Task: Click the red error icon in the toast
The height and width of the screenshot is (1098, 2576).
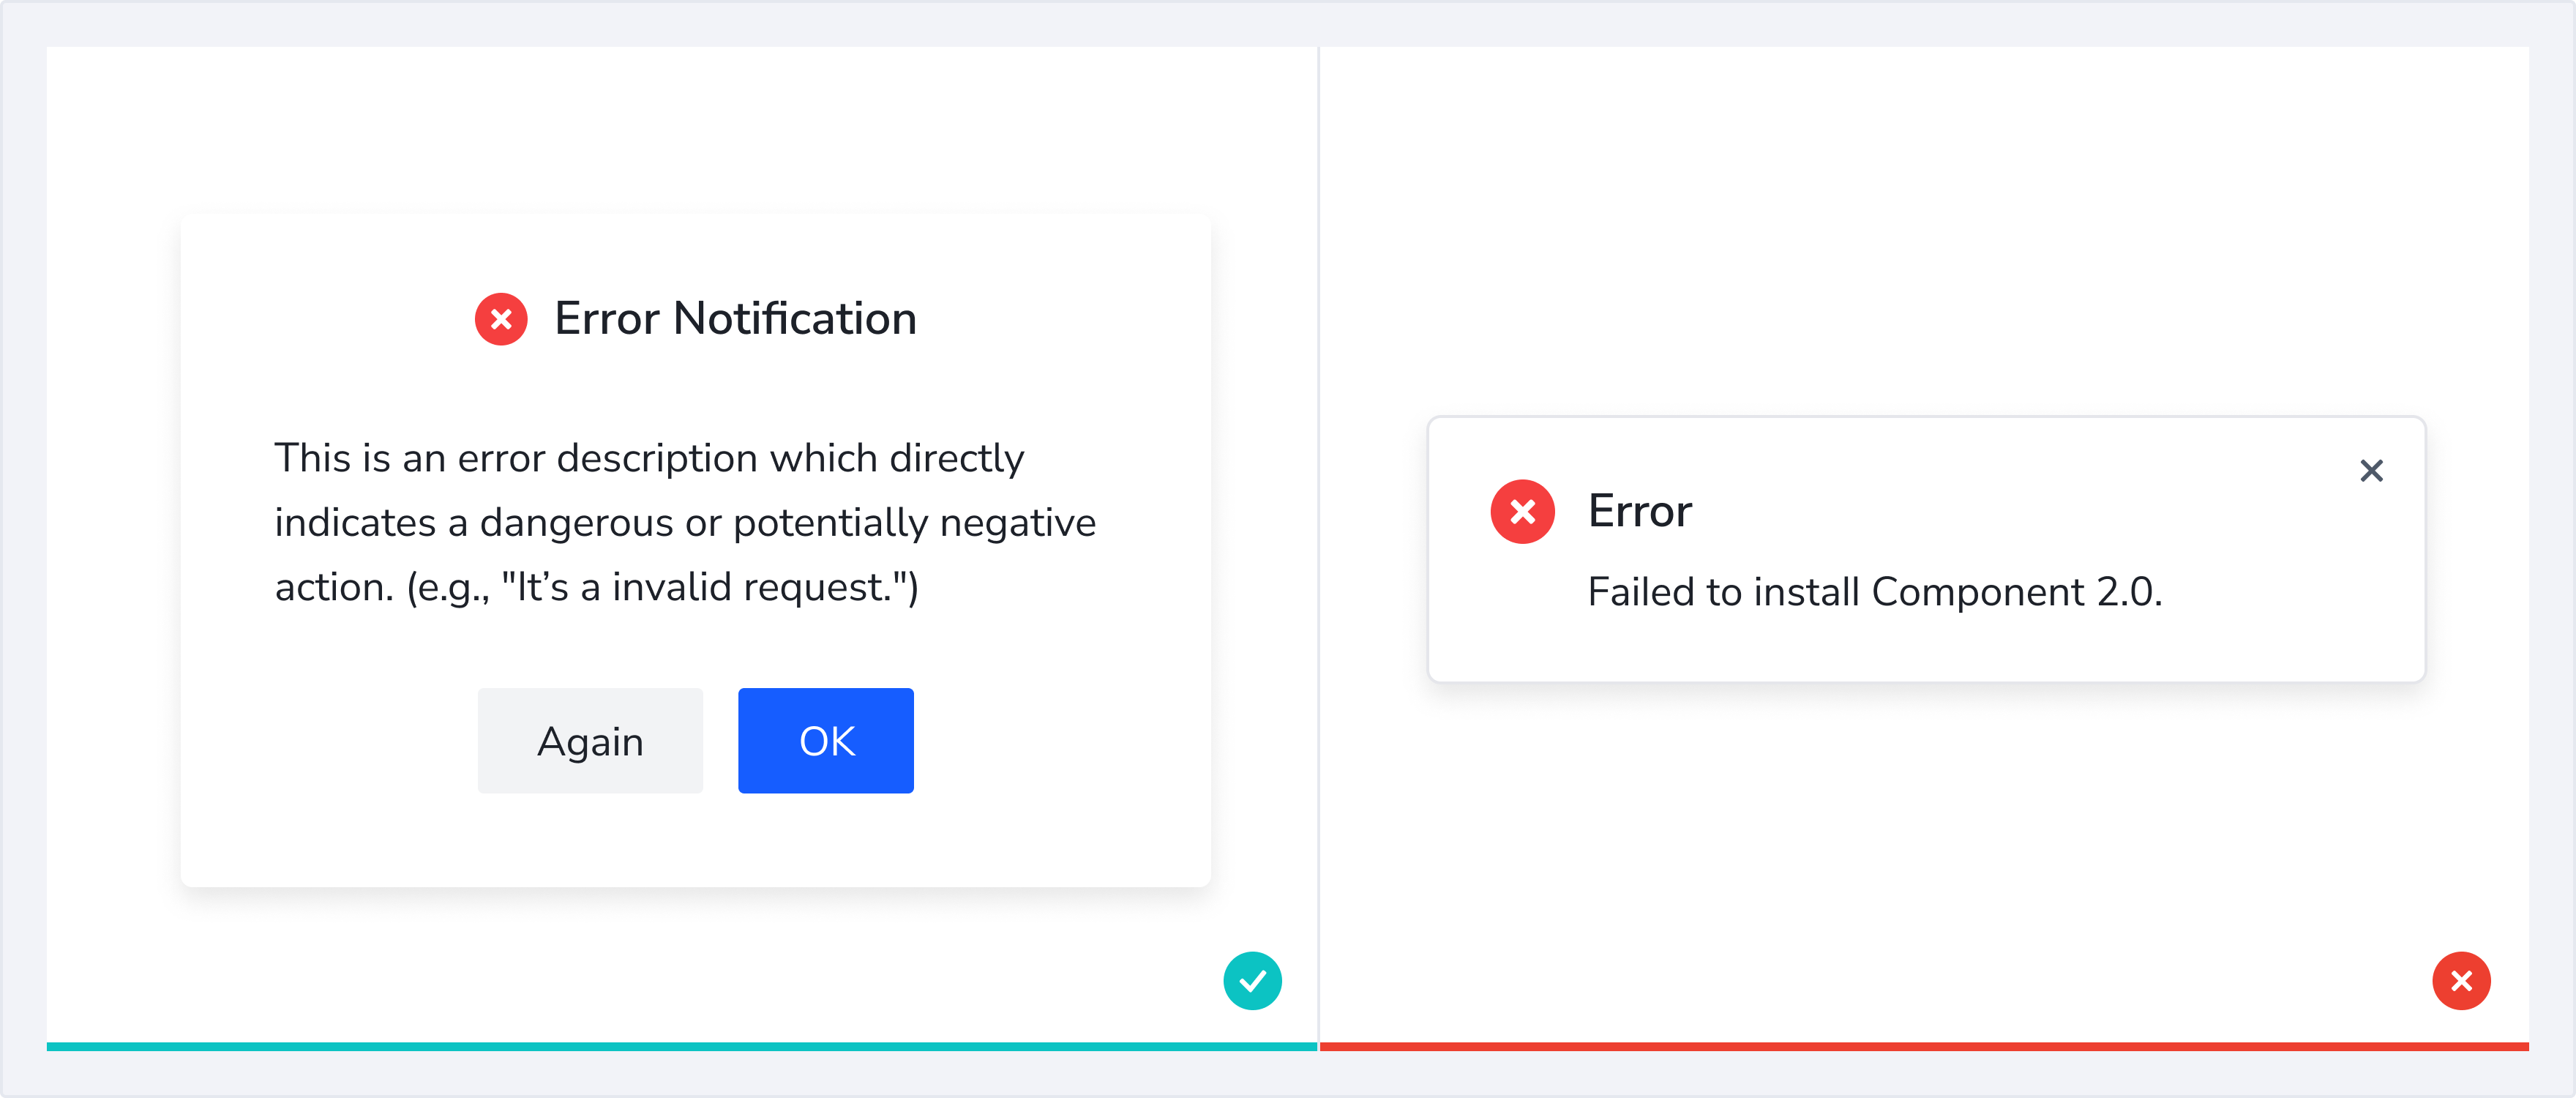Action: click(1522, 512)
